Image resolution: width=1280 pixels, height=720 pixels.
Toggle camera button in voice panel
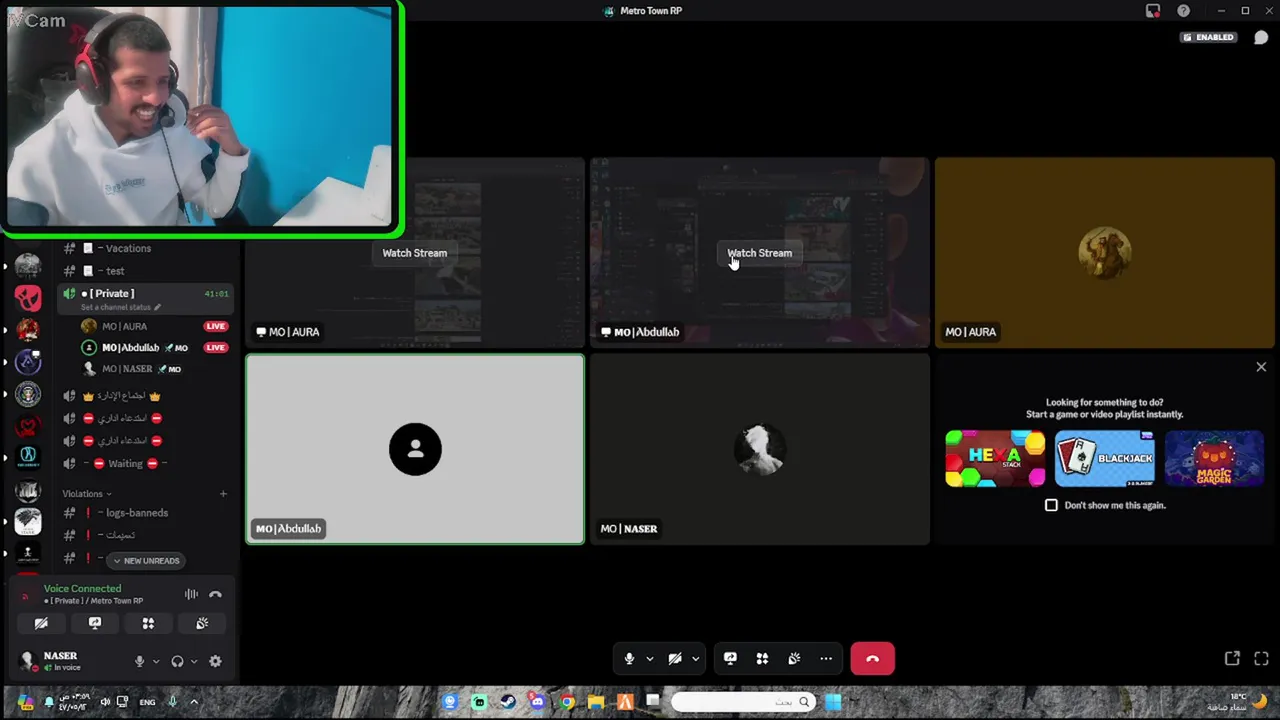click(41, 623)
